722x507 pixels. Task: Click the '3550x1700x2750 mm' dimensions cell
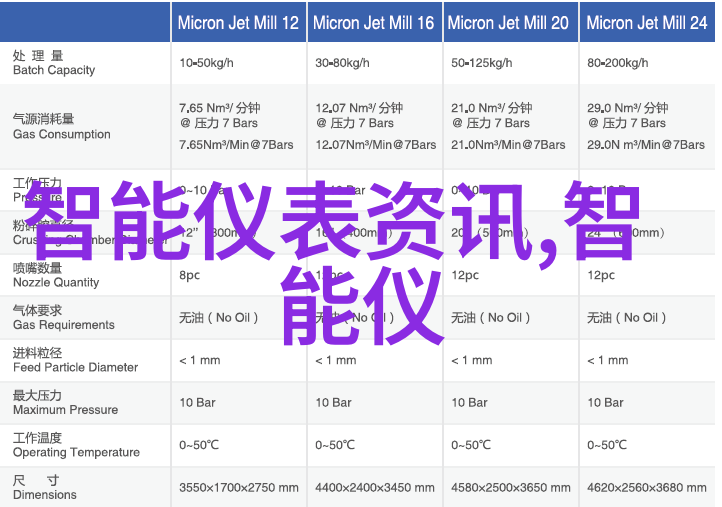(x=239, y=487)
